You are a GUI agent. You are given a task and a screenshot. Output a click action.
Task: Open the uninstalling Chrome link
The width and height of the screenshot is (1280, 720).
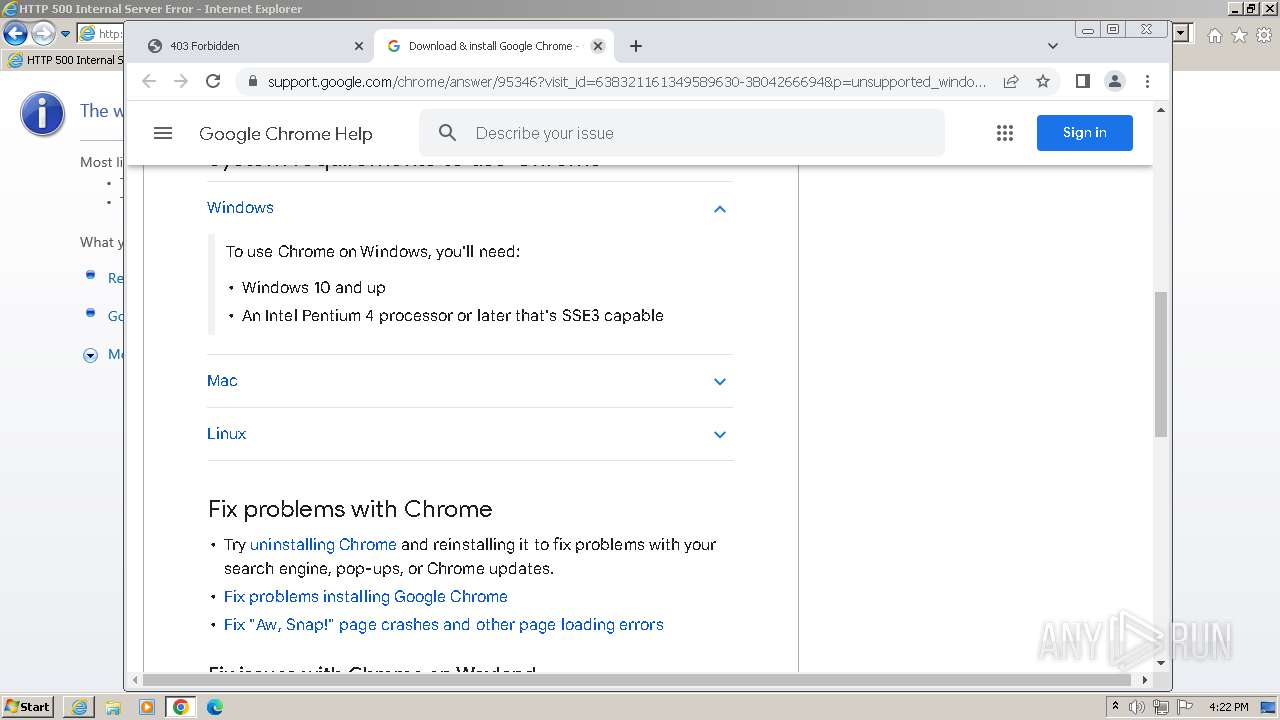[x=323, y=545]
